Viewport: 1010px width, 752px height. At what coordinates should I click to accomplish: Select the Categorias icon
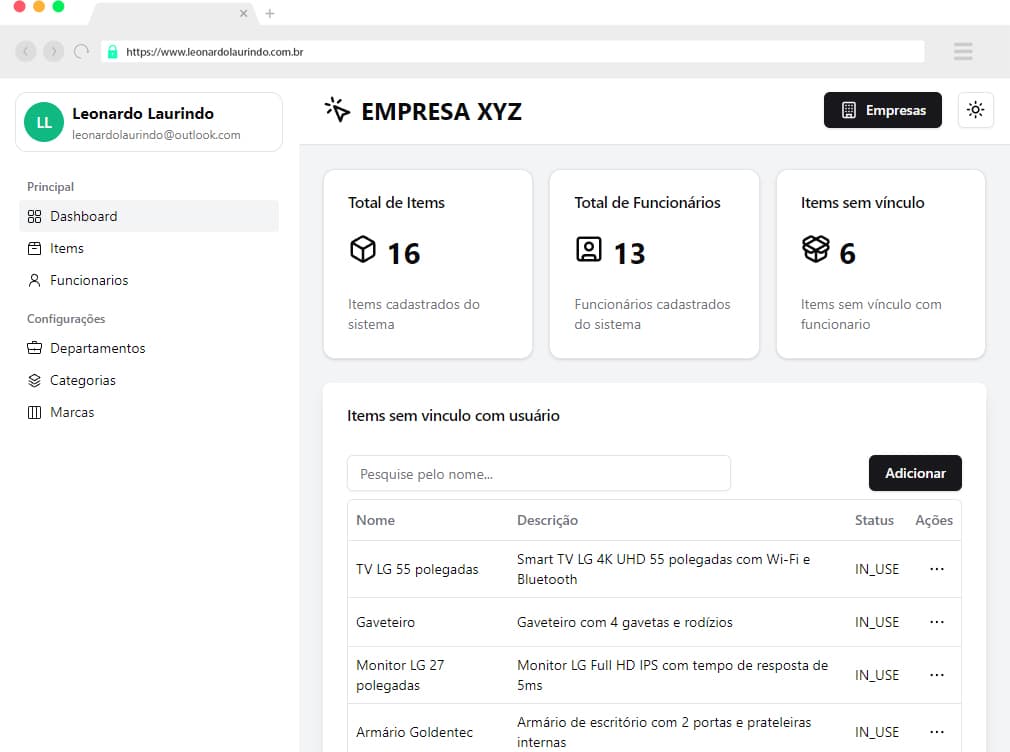34,380
